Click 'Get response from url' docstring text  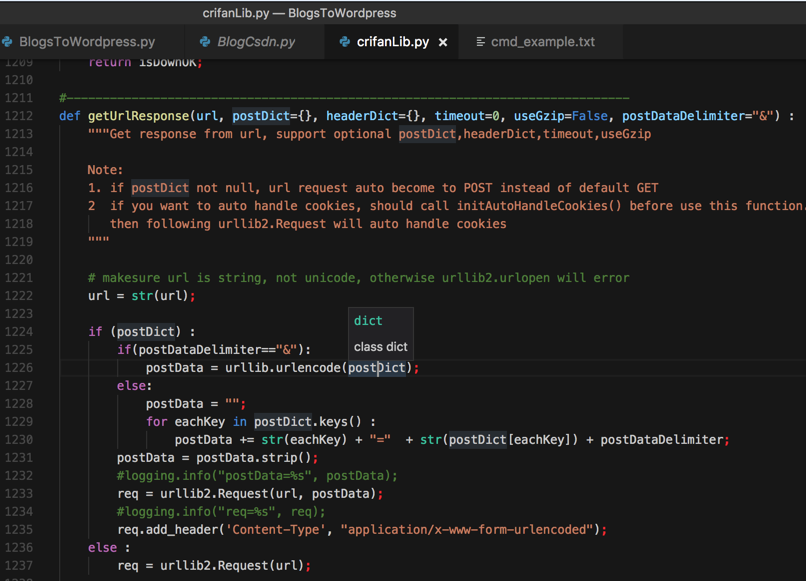pyautogui.click(x=187, y=134)
